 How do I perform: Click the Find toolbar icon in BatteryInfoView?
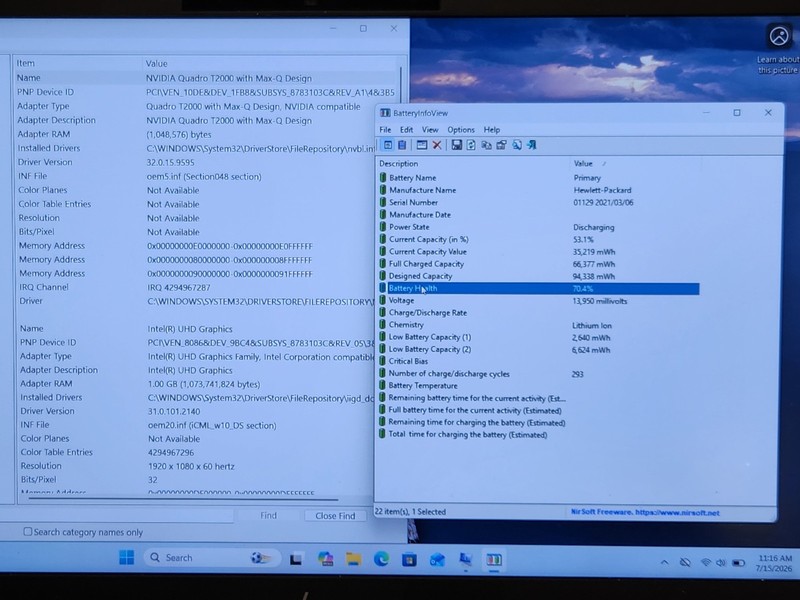tap(517, 145)
